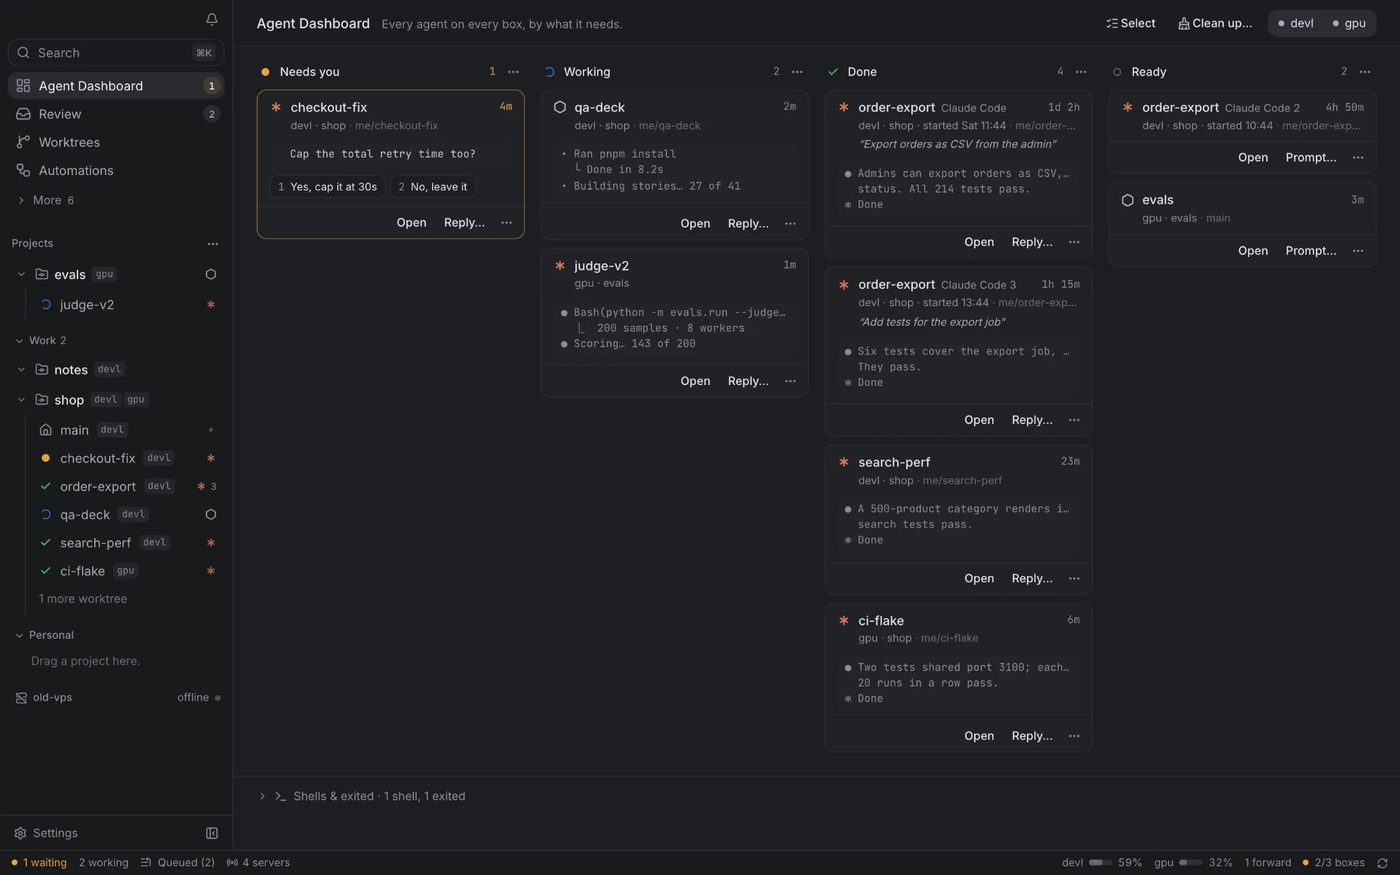Open more options on judge-v2 card
This screenshot has width=1400, height=875.
pos(790,381)
